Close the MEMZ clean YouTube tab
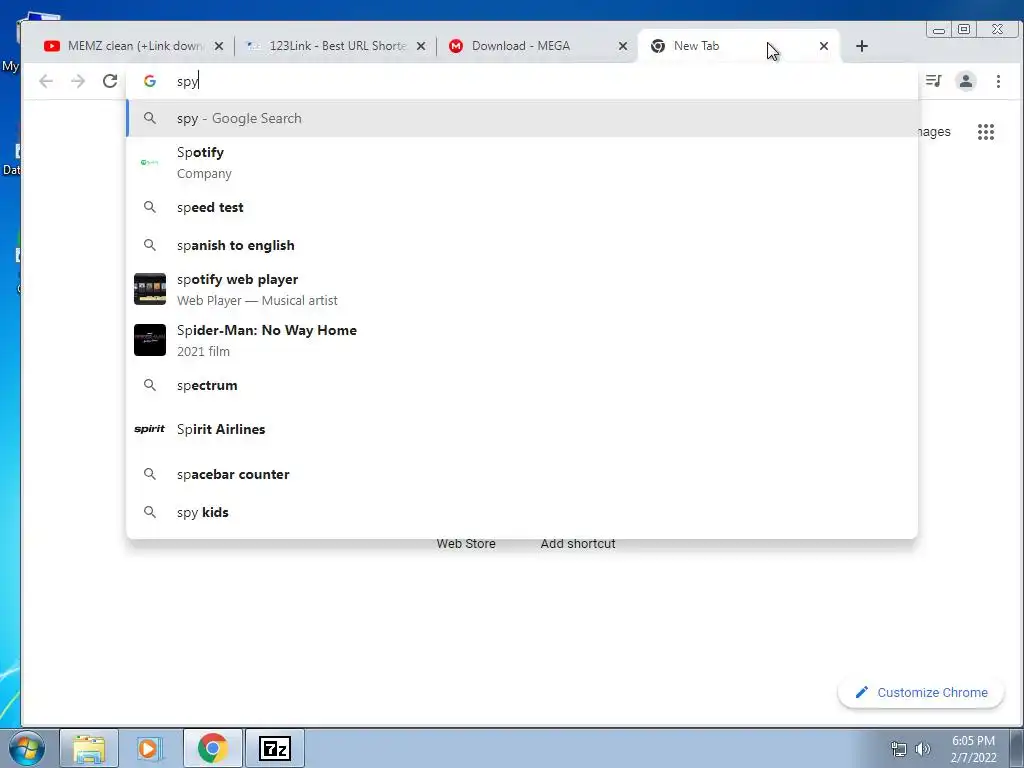The height and width of the screenshot is (768, 1024). (x=219, y=46)
